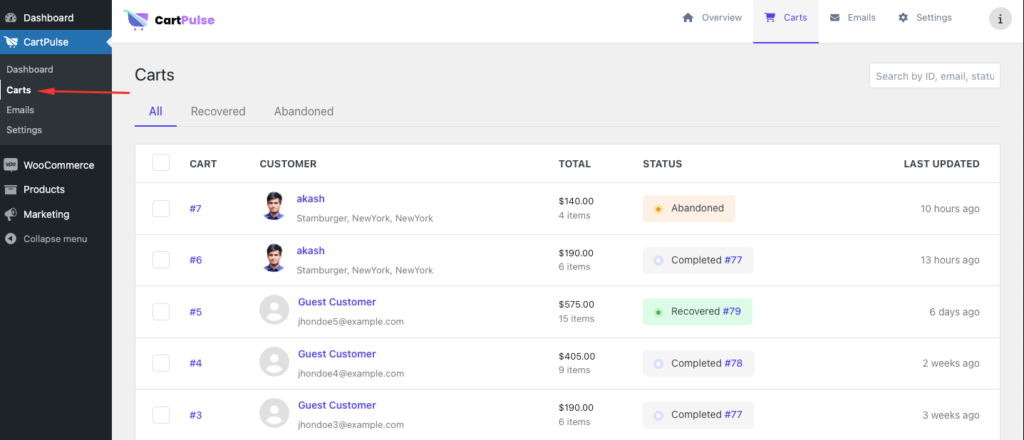Open cart link #6
This screenshot has height=440, width=1024.
coord(195,260)
